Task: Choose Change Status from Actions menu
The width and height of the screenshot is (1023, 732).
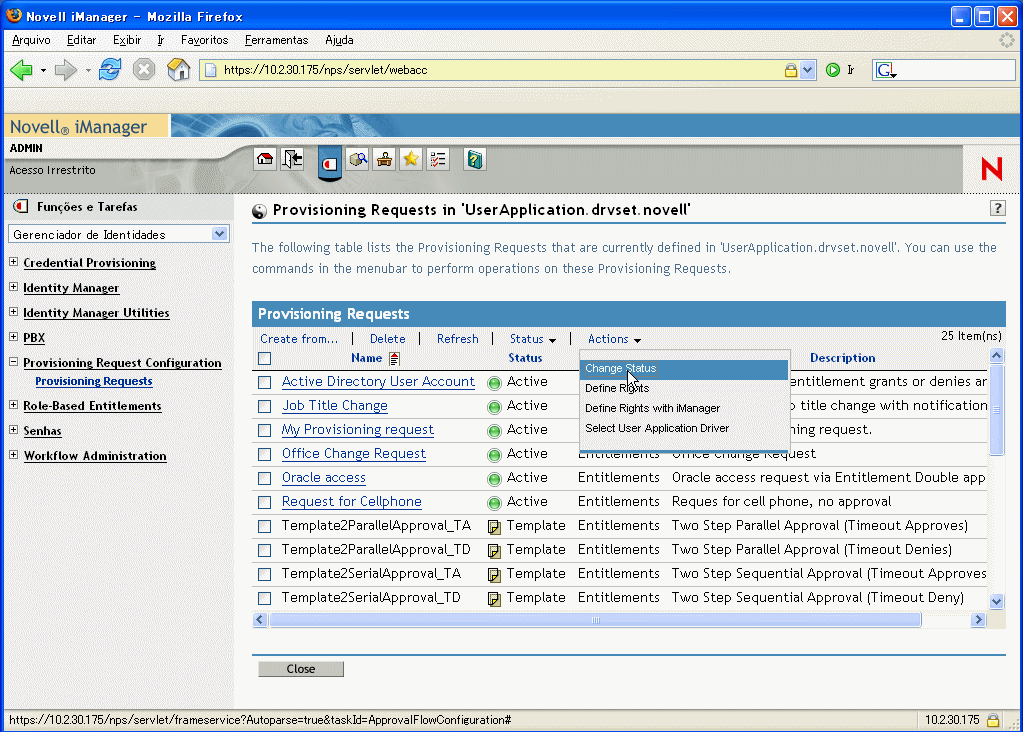Action: click(621, 368)
